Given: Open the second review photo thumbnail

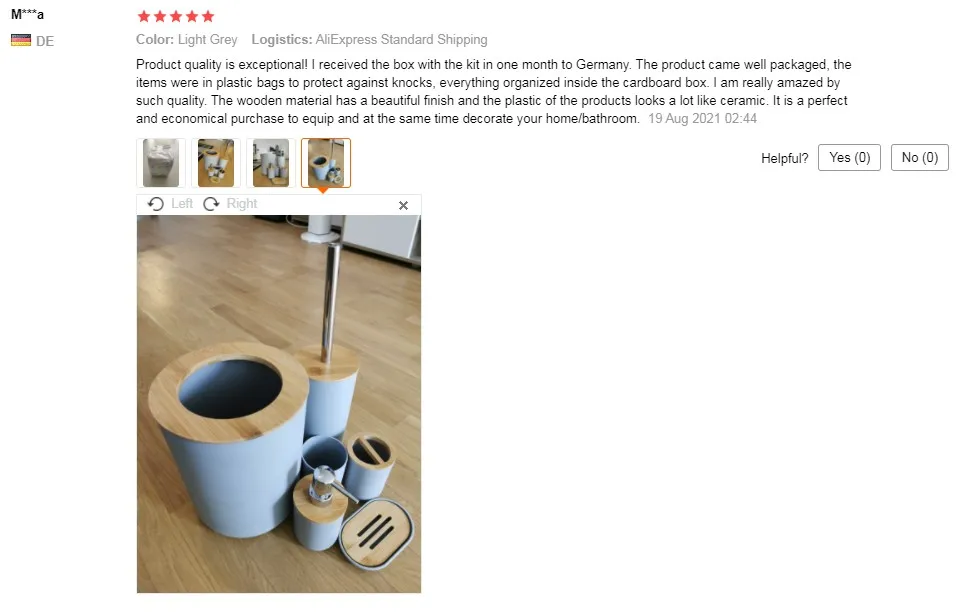Looking at the screenshot, I should pyautogui.click(x=216, y=163).
